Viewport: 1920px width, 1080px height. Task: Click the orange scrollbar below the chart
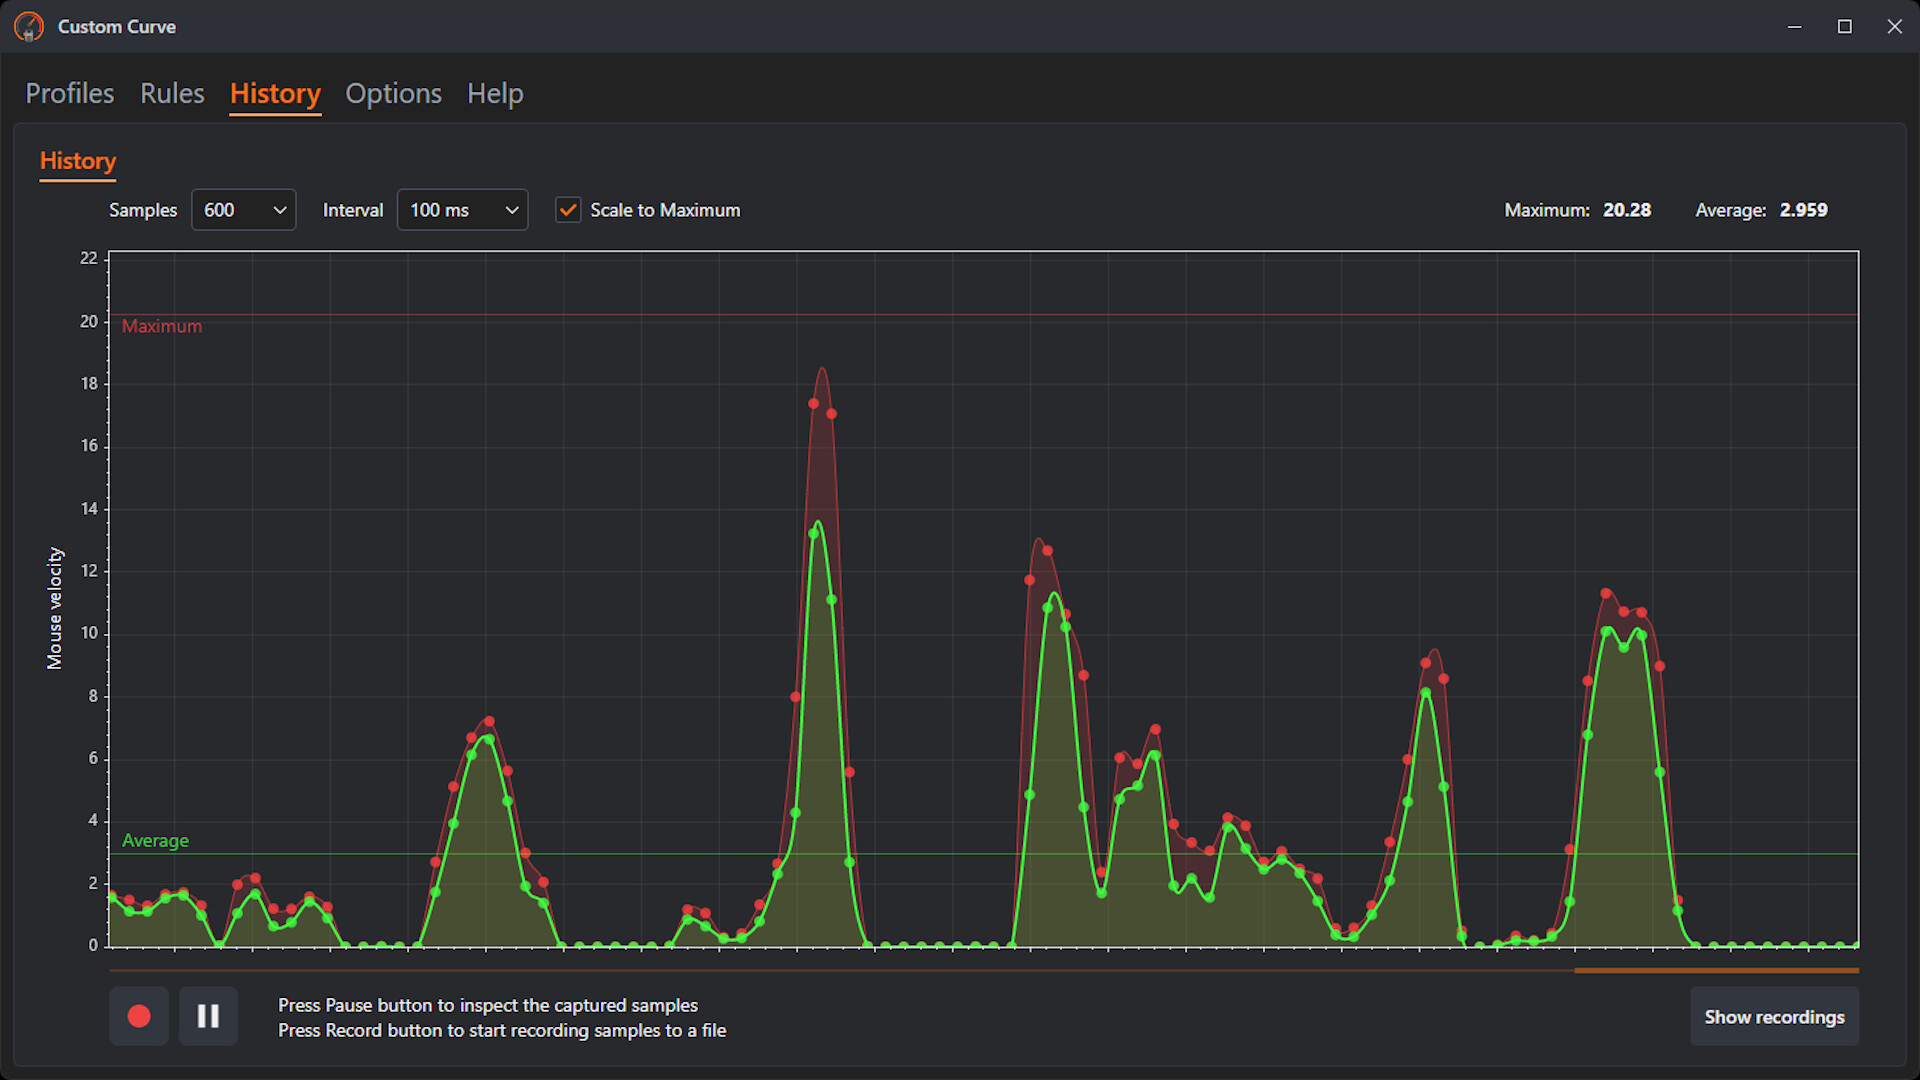point(1715,970)
